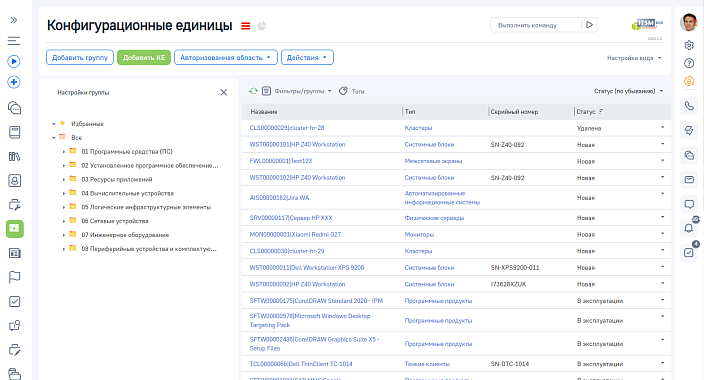Click green Добавить КЕ button
The height and width of the screenshot is (380, 704).
coord(144,57)
